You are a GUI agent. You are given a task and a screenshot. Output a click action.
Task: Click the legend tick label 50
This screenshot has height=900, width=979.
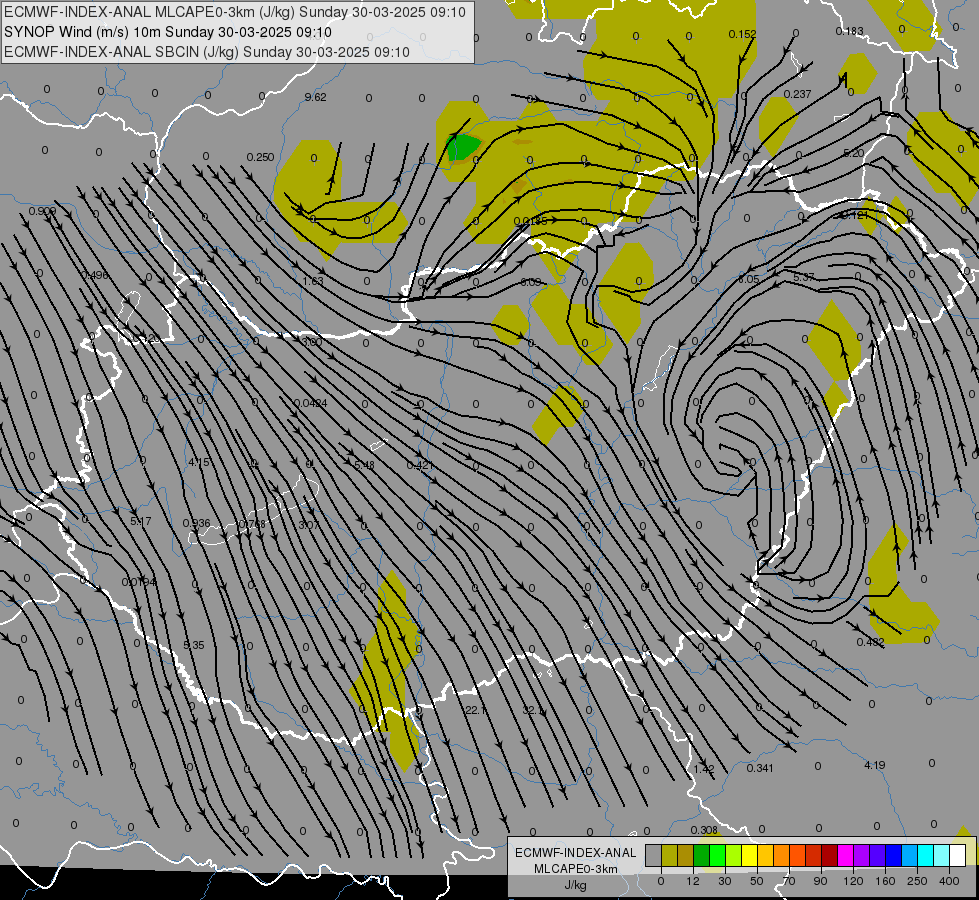pyautogui.click(x=757, y=881)
